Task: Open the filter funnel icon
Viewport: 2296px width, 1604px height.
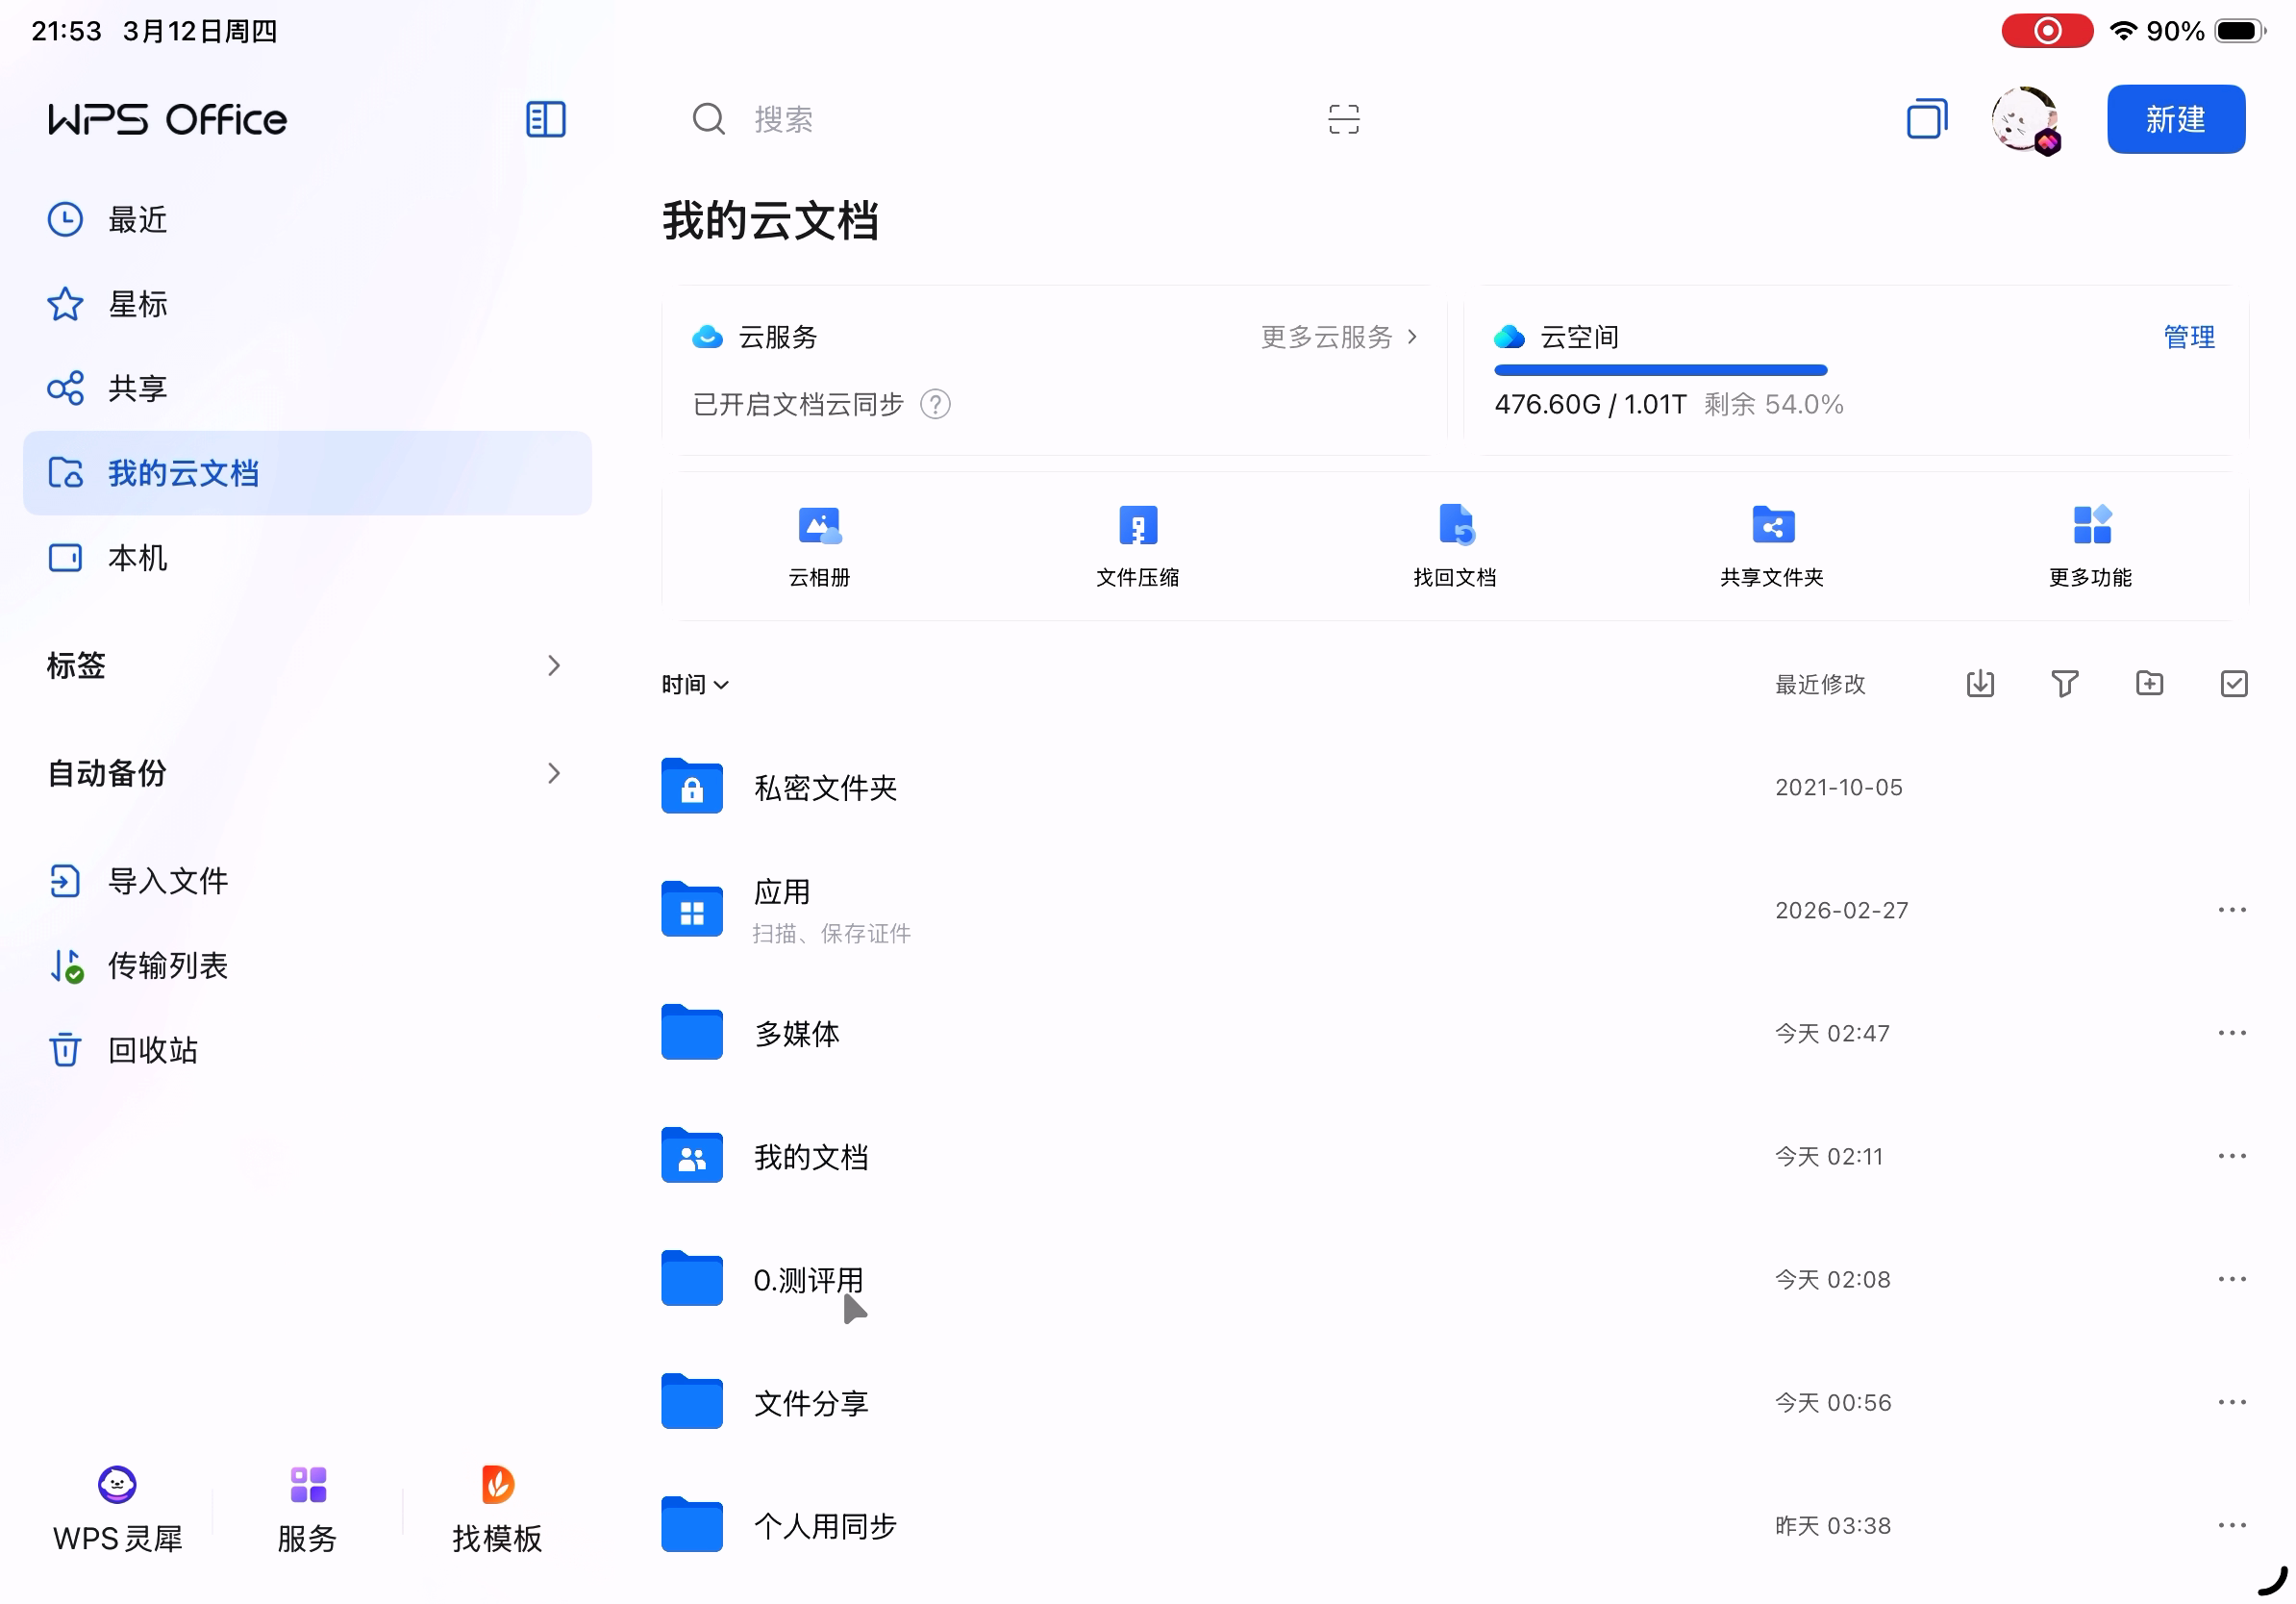Action: pos(2064,684)
